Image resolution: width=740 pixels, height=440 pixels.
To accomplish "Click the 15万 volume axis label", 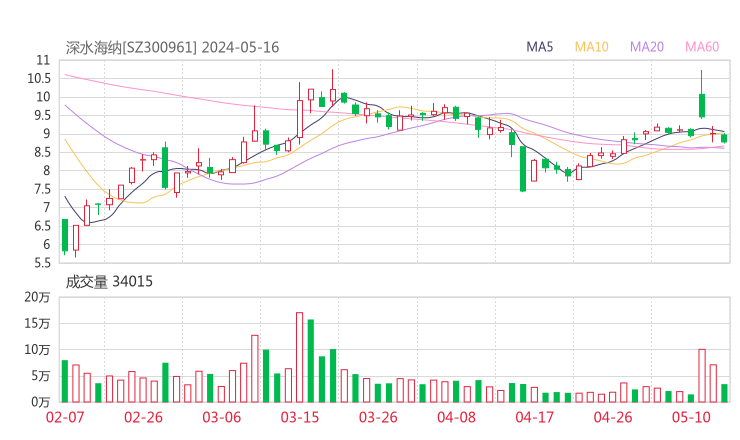I will pos(37,323).
